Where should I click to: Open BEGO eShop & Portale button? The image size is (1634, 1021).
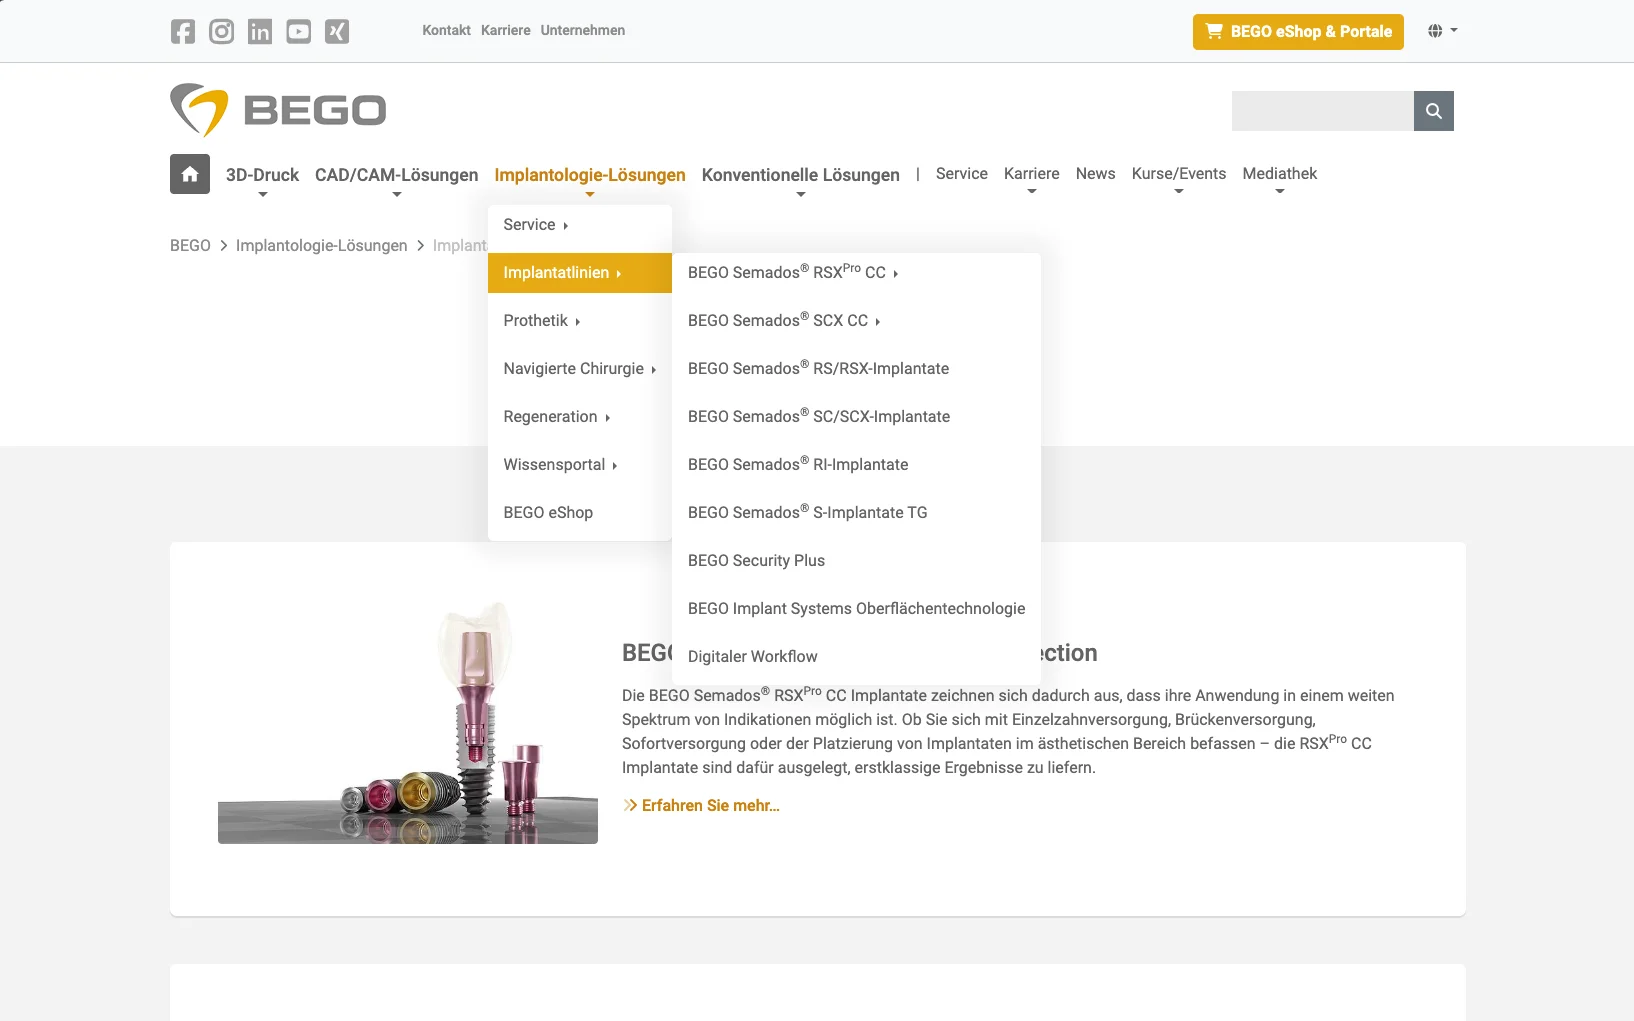click(1298, 32)
